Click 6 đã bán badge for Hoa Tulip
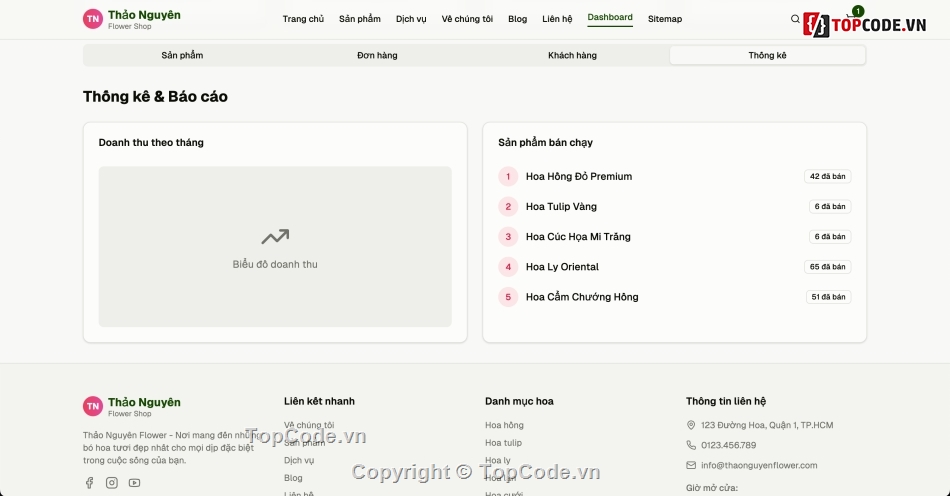This screenshot has height=496, width=950. coord(830,207)
